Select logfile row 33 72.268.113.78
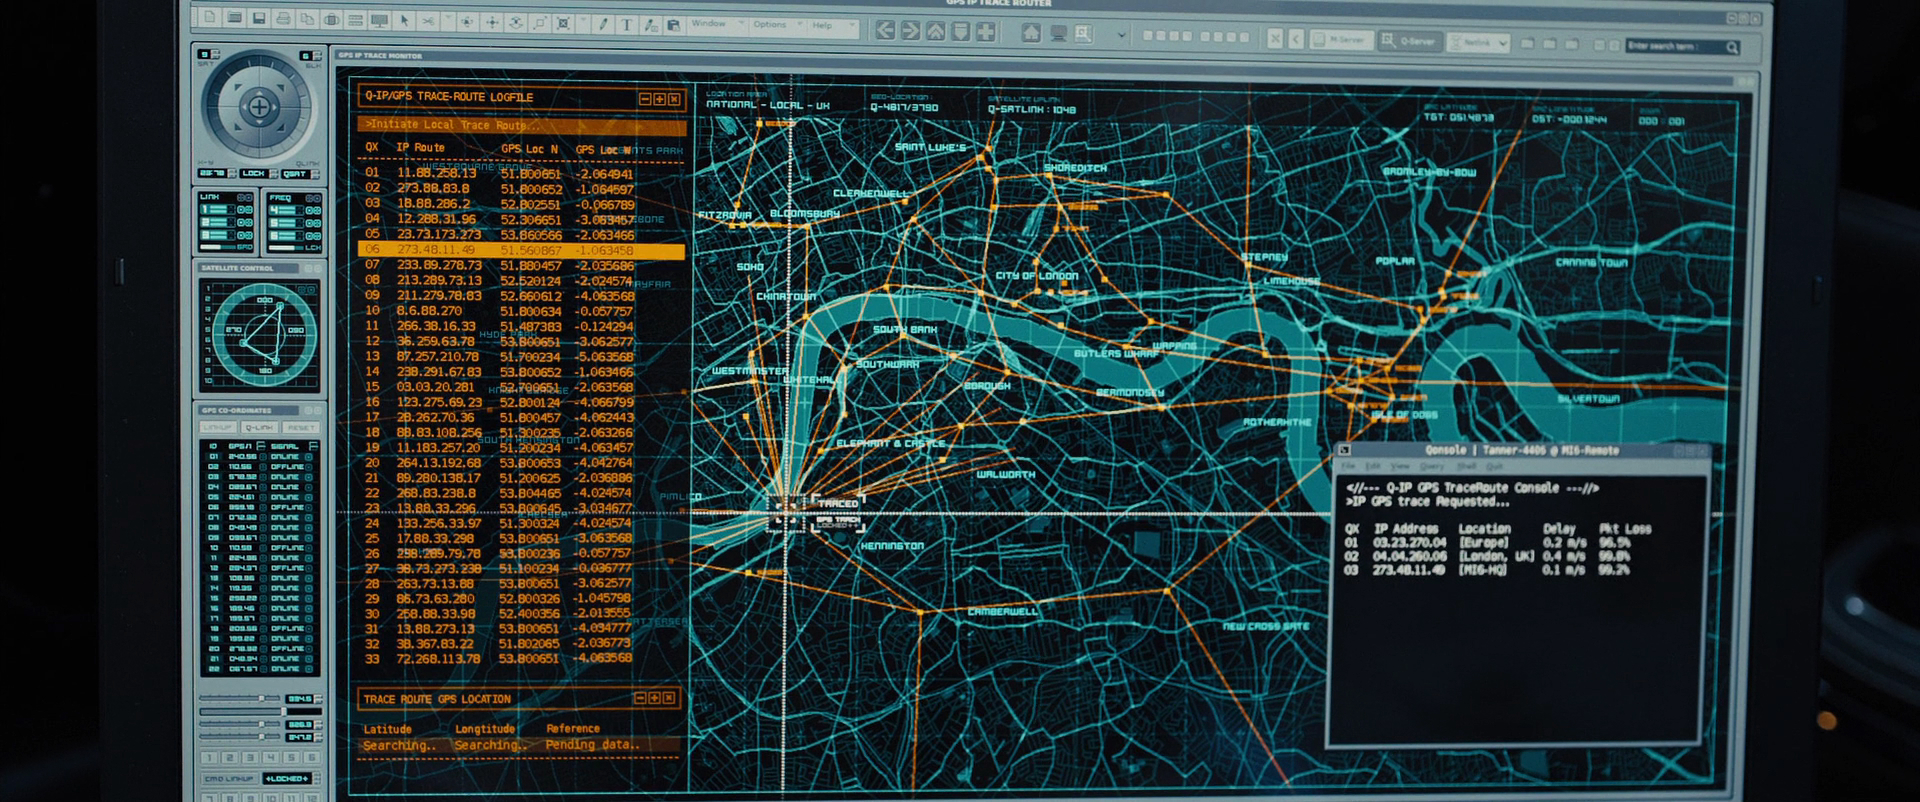Viewport: 1920px width, 802px height. [x=500, y=658]
